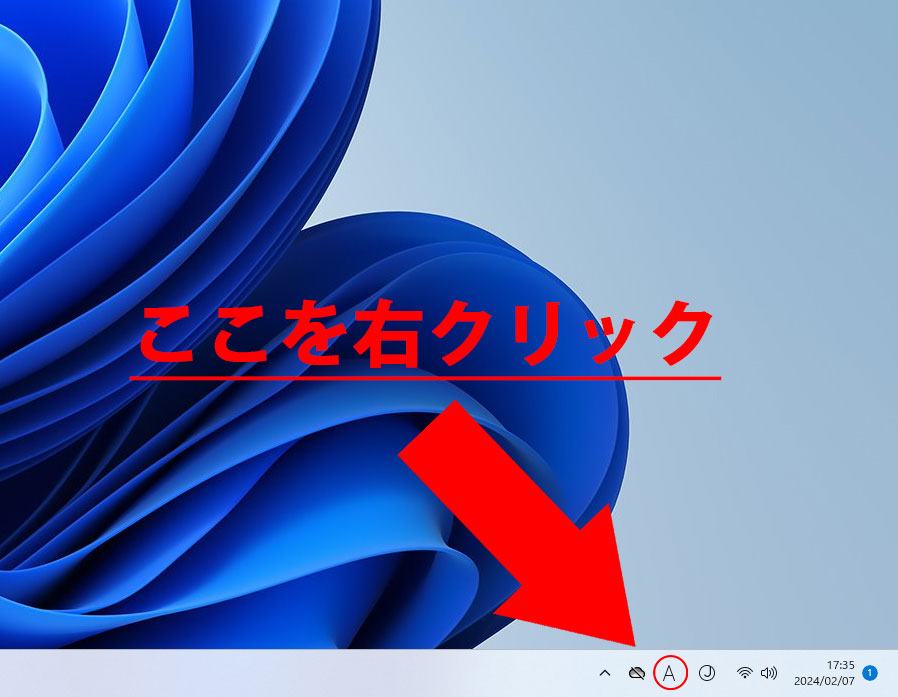The width and height of the screenshot is (898, 697).
Task: Click the taskbar gap between J and Wi-Fi icons
Action: click(725, 673)
